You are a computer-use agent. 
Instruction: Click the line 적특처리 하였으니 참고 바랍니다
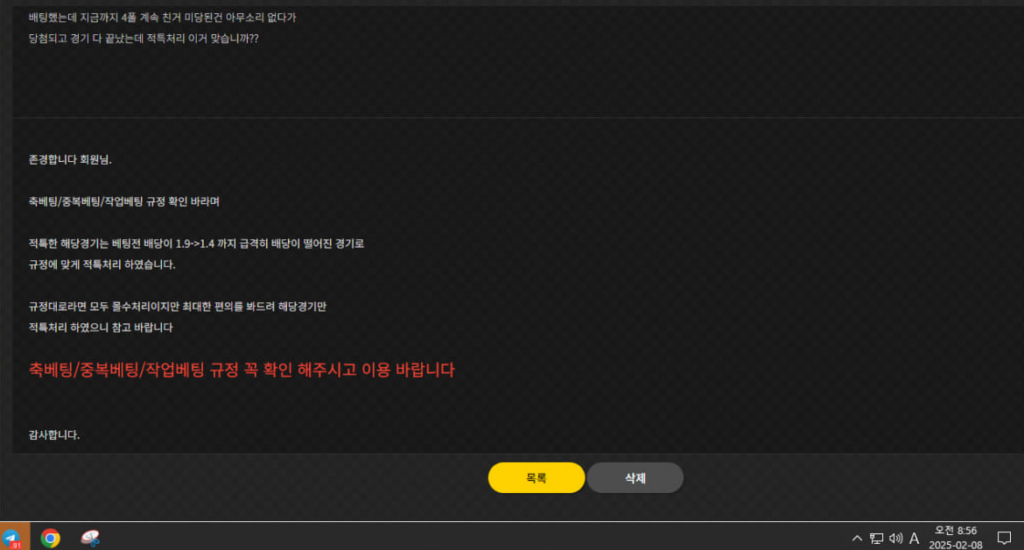tap(101, 327)
